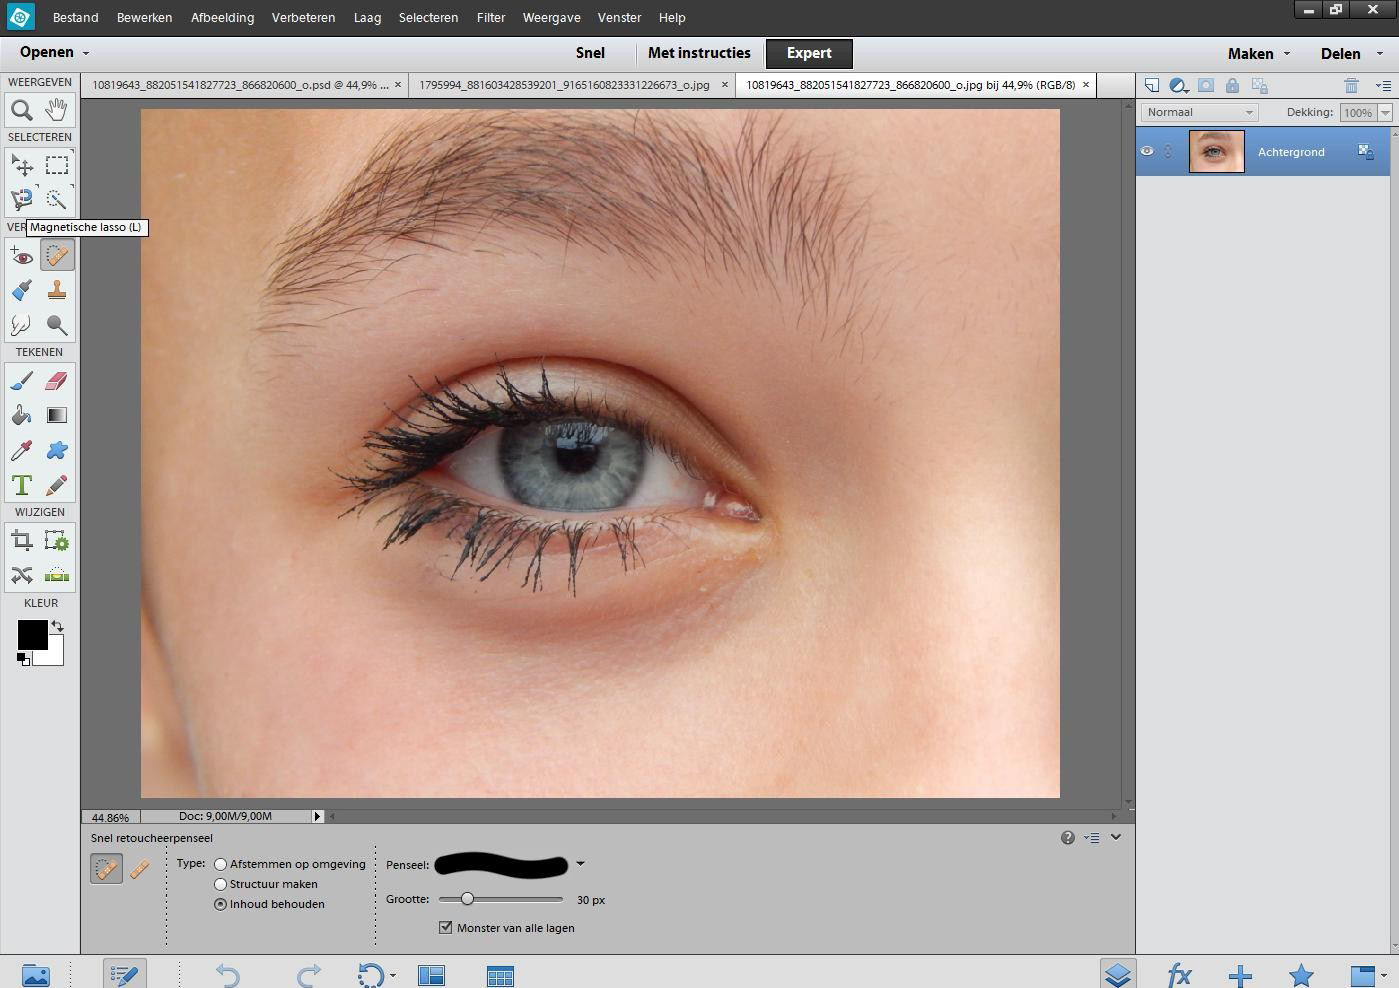Switch to Met instructies mode tab

pos(699,53)
